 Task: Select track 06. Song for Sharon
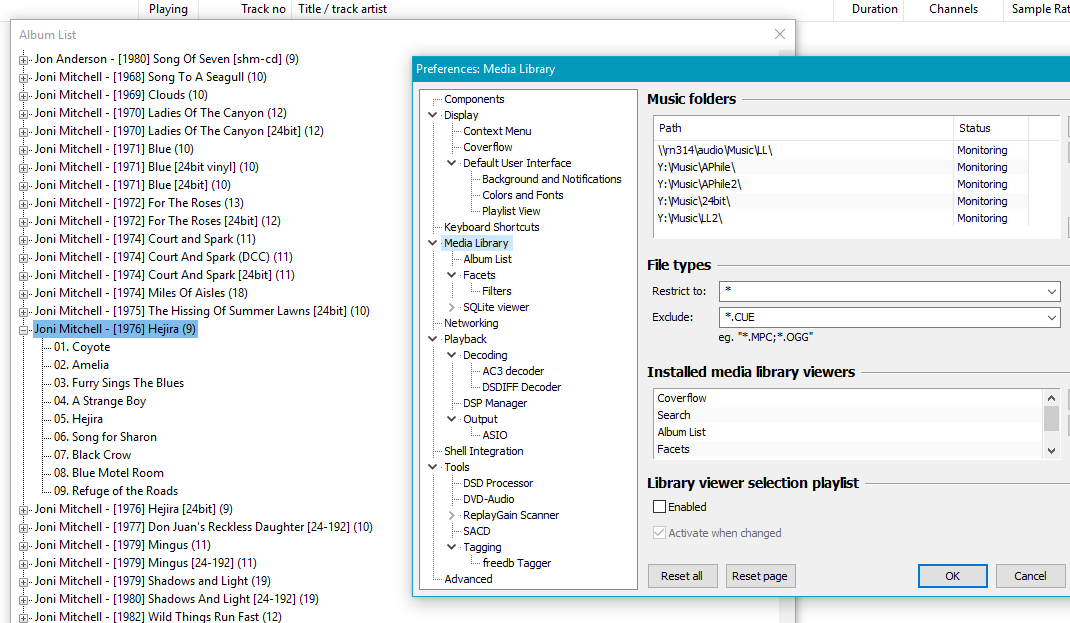[x=105, y=437]
